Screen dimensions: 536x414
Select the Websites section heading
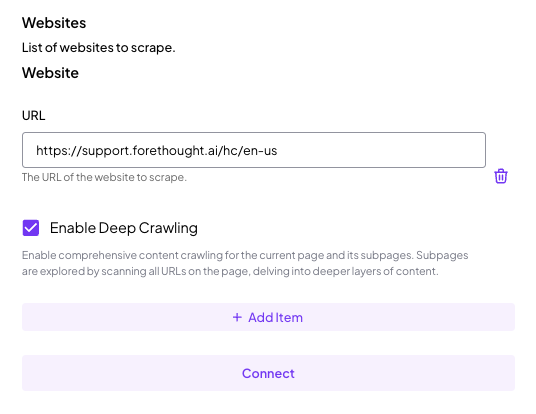[54, 23]
